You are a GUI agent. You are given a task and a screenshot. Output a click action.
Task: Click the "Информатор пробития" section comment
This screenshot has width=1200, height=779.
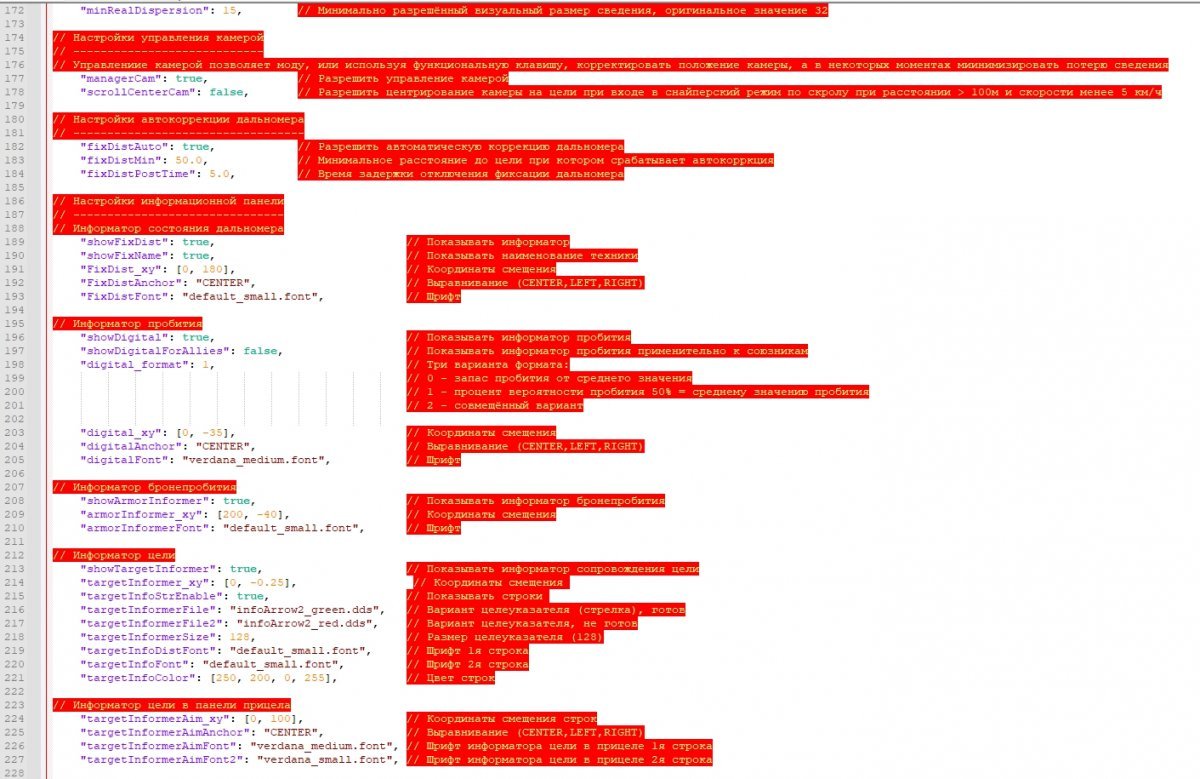[x=127, y=324]
